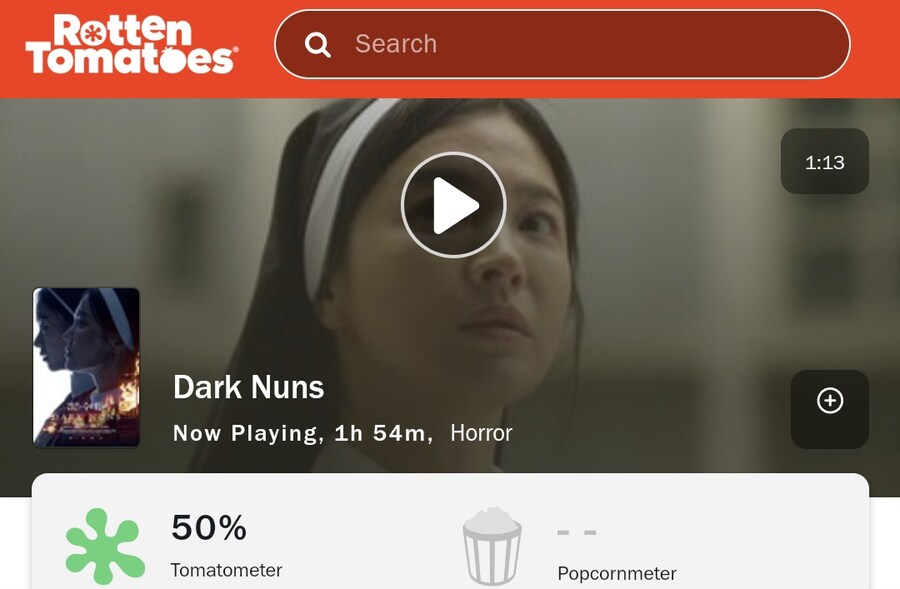Click the Horror genre link
900x589 pixels.
pos(481,433)
